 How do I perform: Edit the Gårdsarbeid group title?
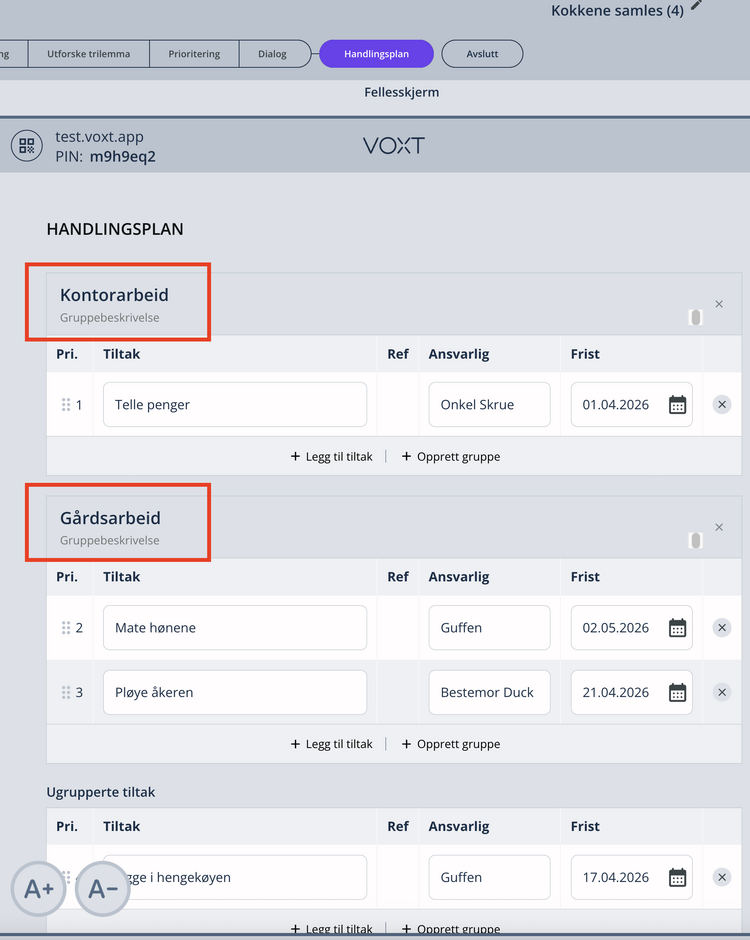tap(110, 518)
